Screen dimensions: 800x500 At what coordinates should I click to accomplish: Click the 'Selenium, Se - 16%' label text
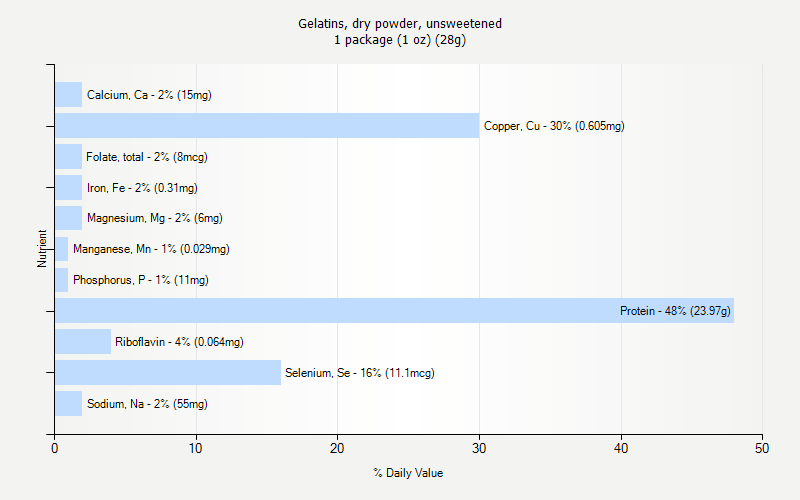359,373
